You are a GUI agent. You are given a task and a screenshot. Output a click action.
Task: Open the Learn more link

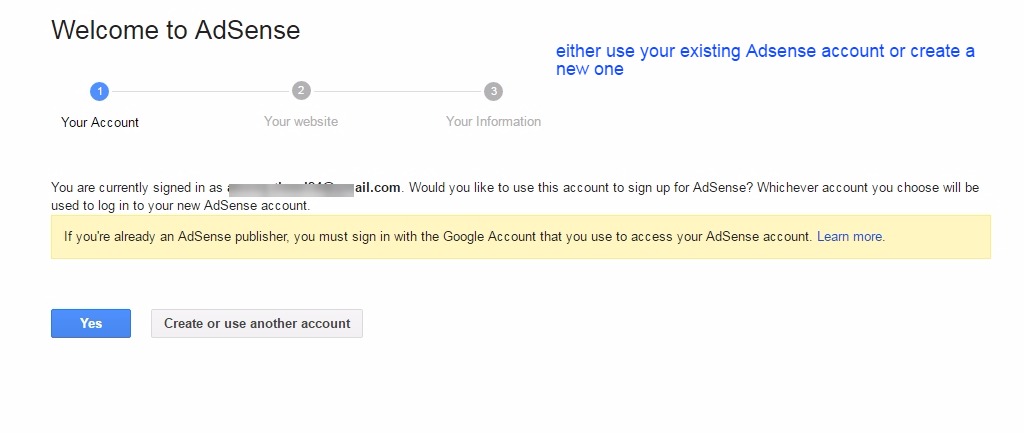coord(850,237)
